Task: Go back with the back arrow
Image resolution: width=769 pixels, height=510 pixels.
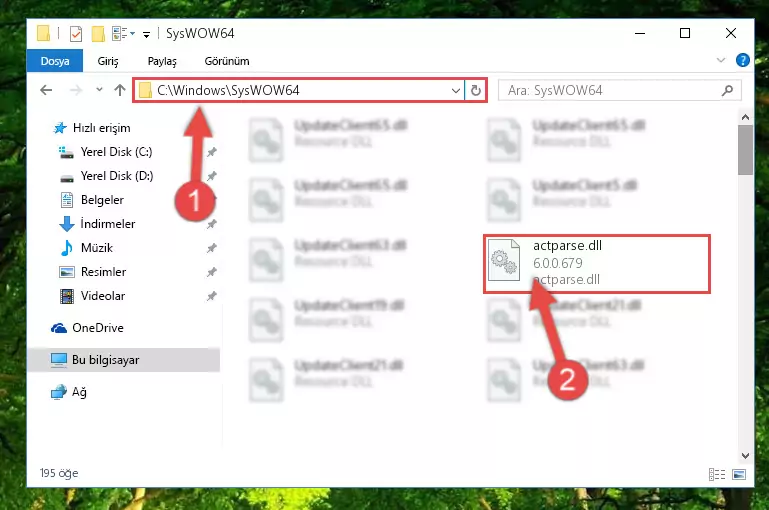Action: [46, 90]
